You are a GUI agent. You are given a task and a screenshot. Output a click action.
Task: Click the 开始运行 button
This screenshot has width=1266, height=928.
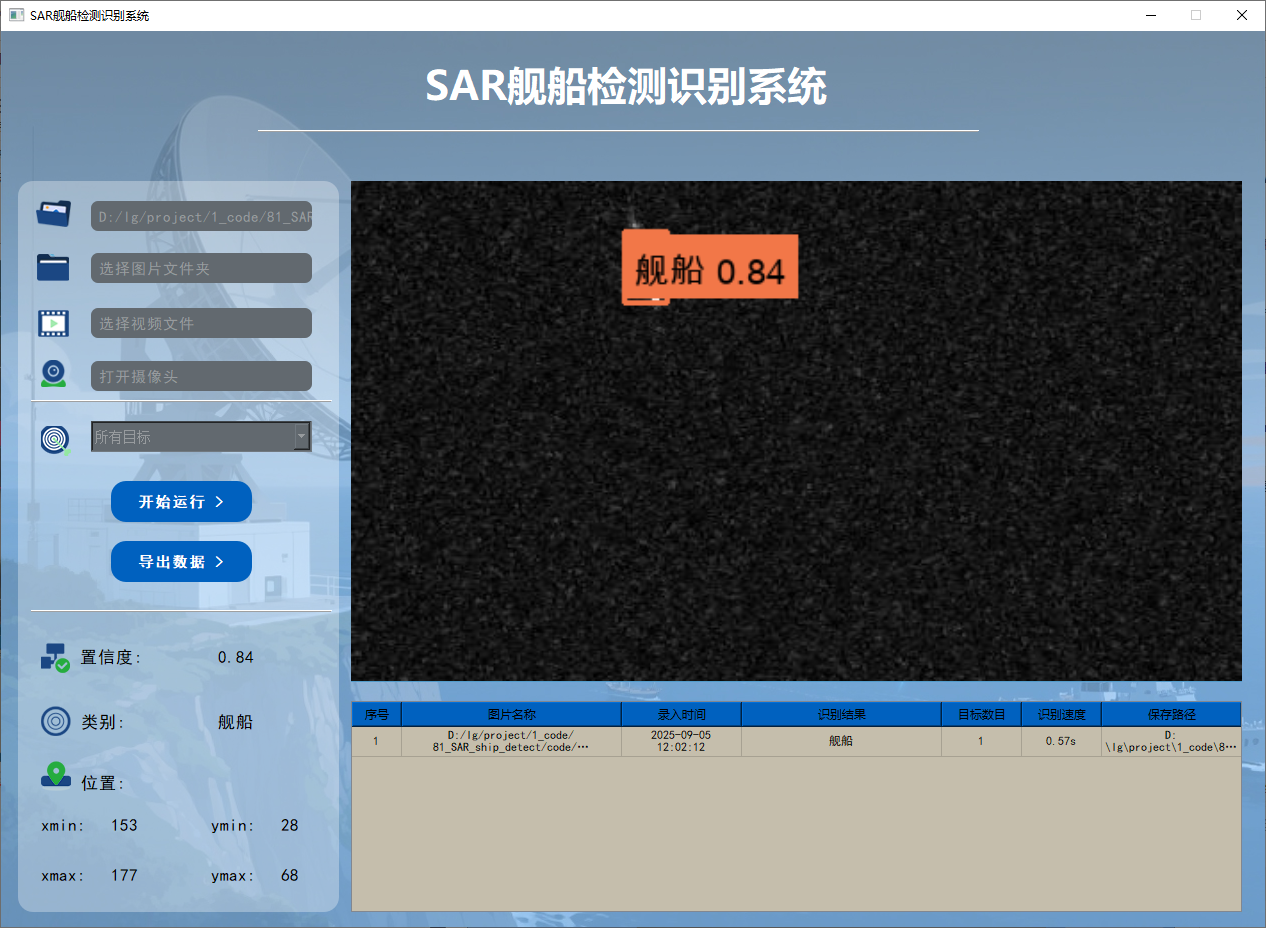coord(181,501)
